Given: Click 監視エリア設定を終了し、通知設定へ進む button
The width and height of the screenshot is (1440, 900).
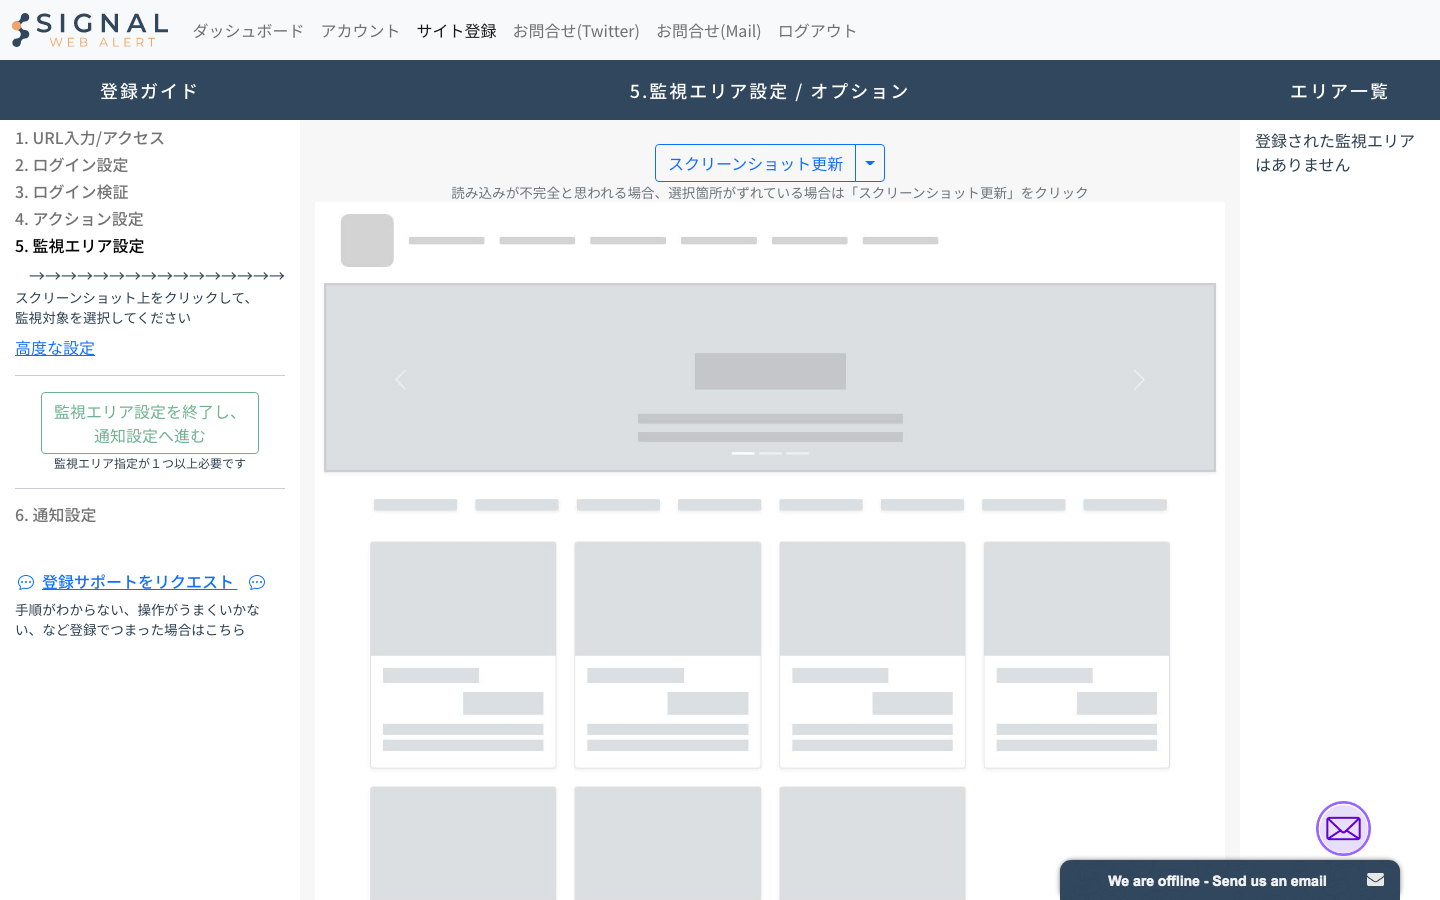Looking at the screenshot, I should pos(150,423).
